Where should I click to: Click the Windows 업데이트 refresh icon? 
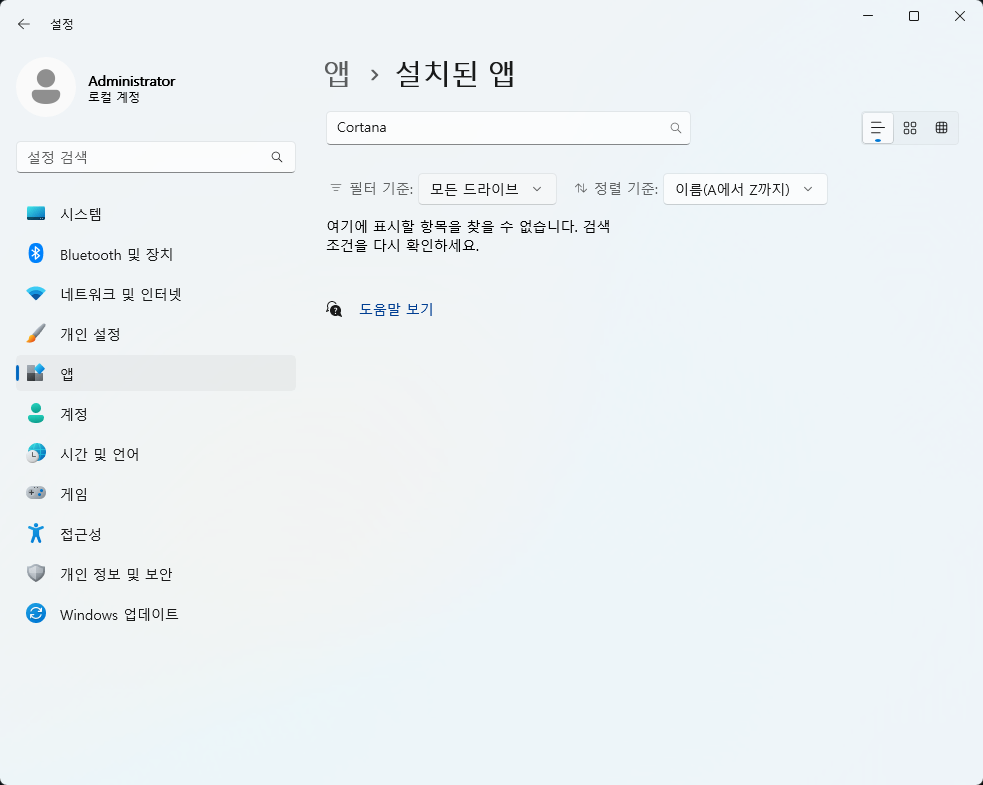(36, 613)
